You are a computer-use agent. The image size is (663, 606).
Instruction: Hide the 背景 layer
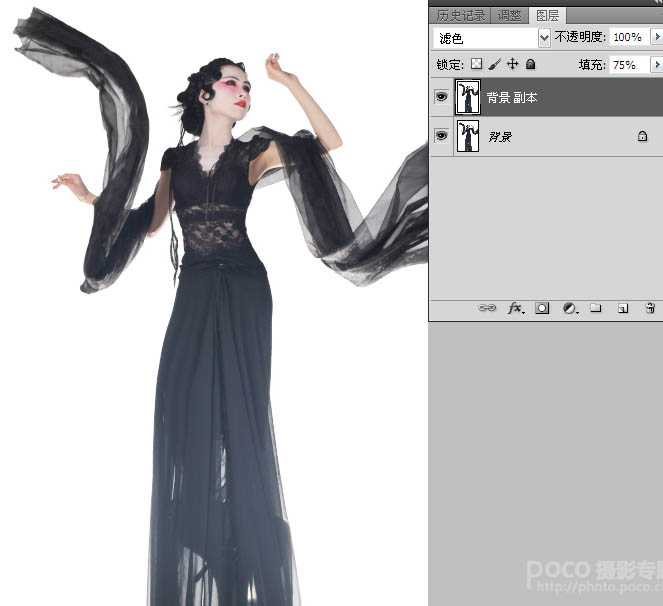point(441,136)
